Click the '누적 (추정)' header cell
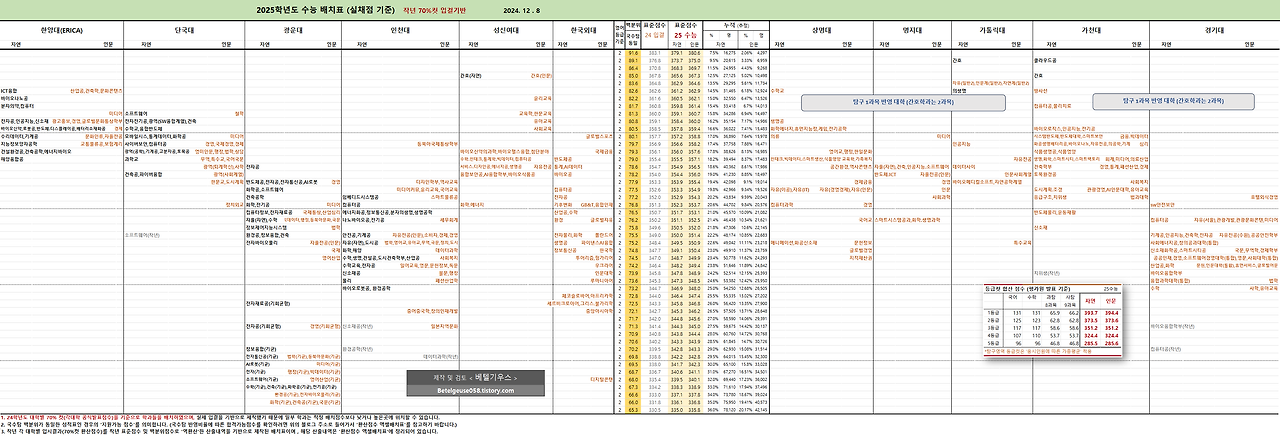Screen dimensions: 1280x436 pyautogui.click(x=736, y=25)
